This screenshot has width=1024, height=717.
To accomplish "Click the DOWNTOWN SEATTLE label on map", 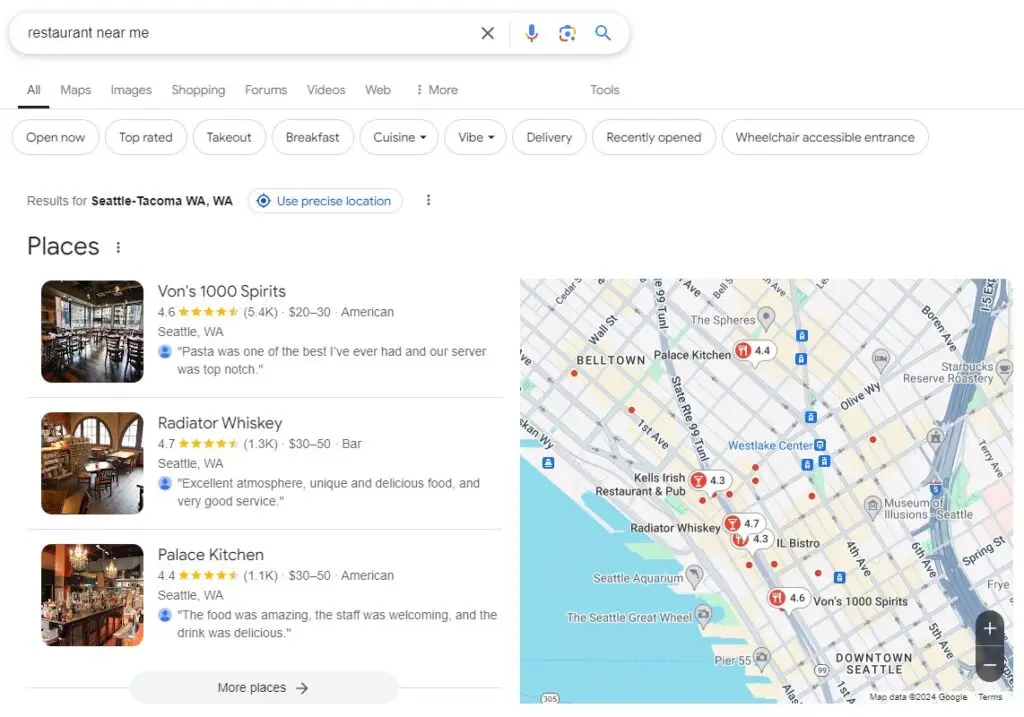I will point(874,663).
